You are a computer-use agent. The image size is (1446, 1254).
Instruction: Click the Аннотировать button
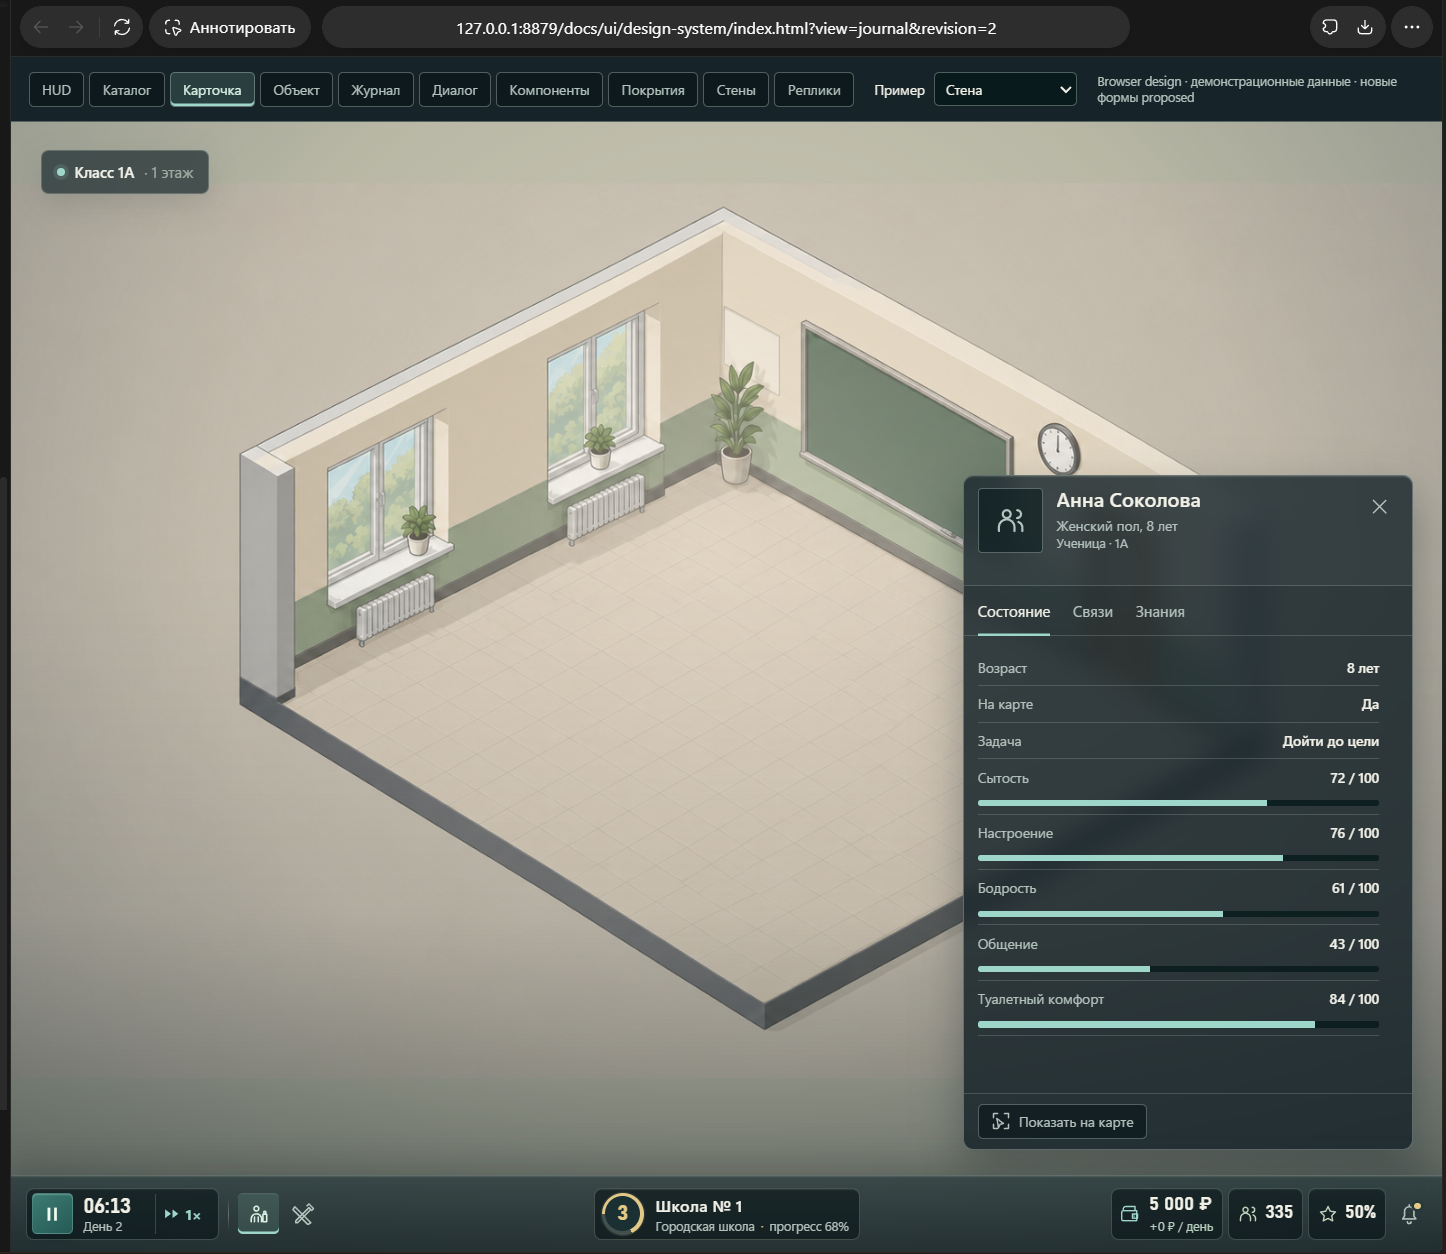pyautogui.click(x=230, y=28)
